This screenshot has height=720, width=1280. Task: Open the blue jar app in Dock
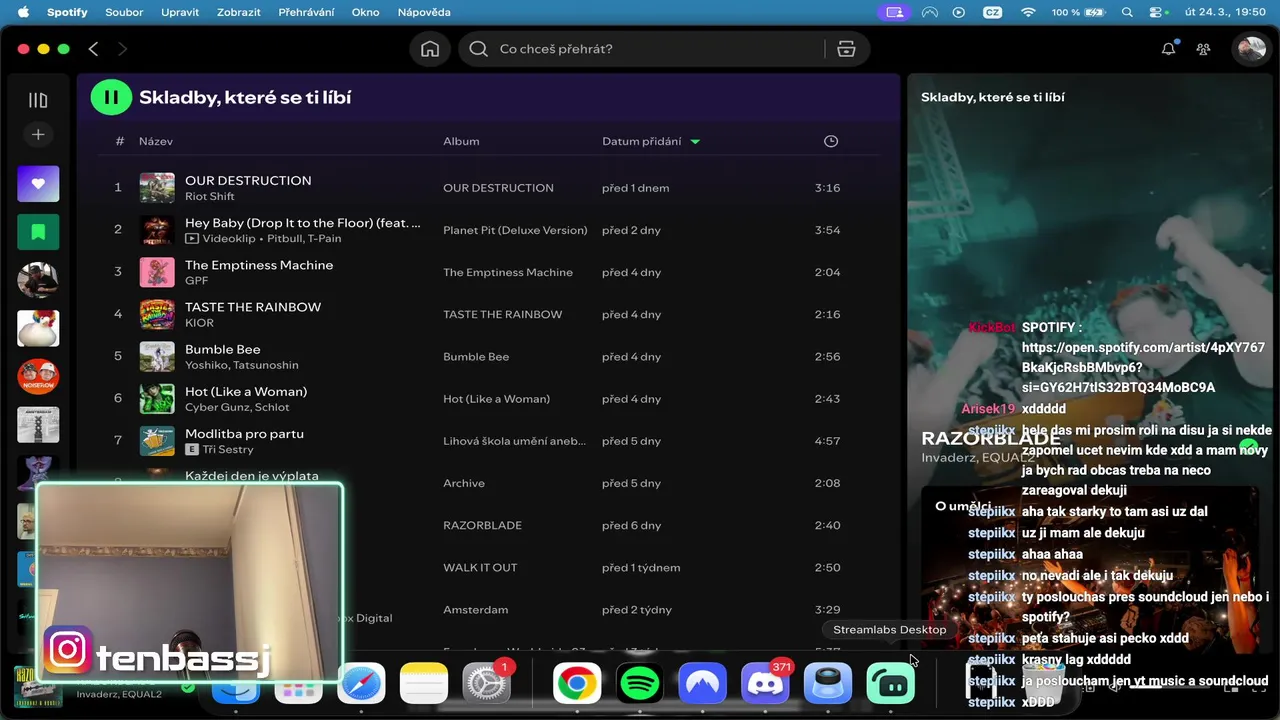coord(828,684)
